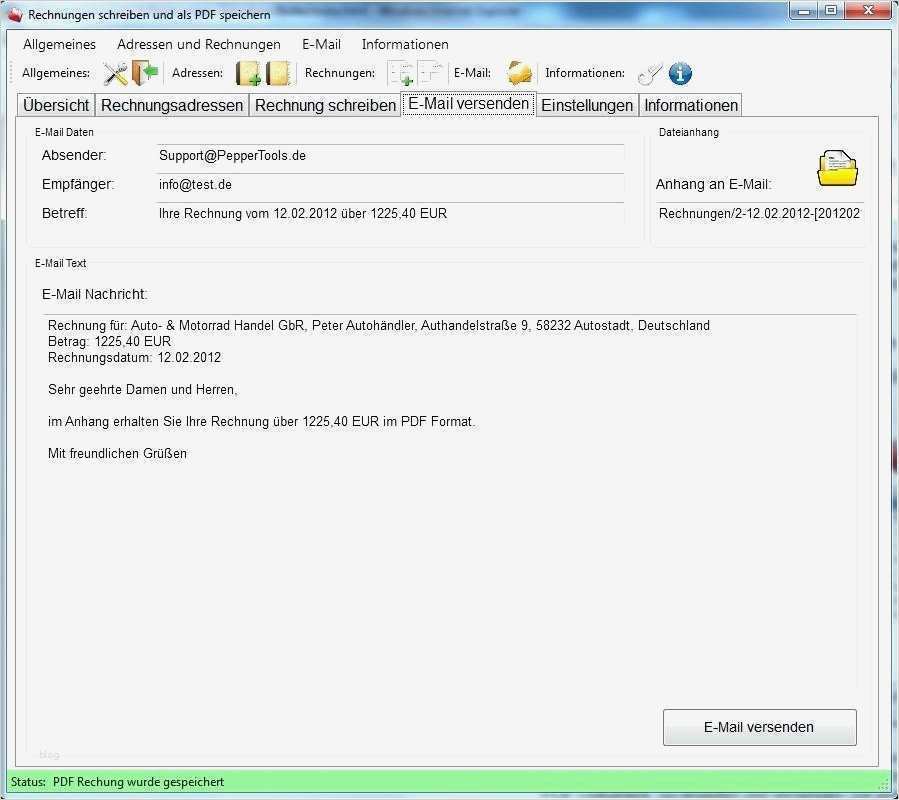Switch to the Übersicht tab
Image resolution: width=899 pixels, height=800 pixels.
[55, 104]
